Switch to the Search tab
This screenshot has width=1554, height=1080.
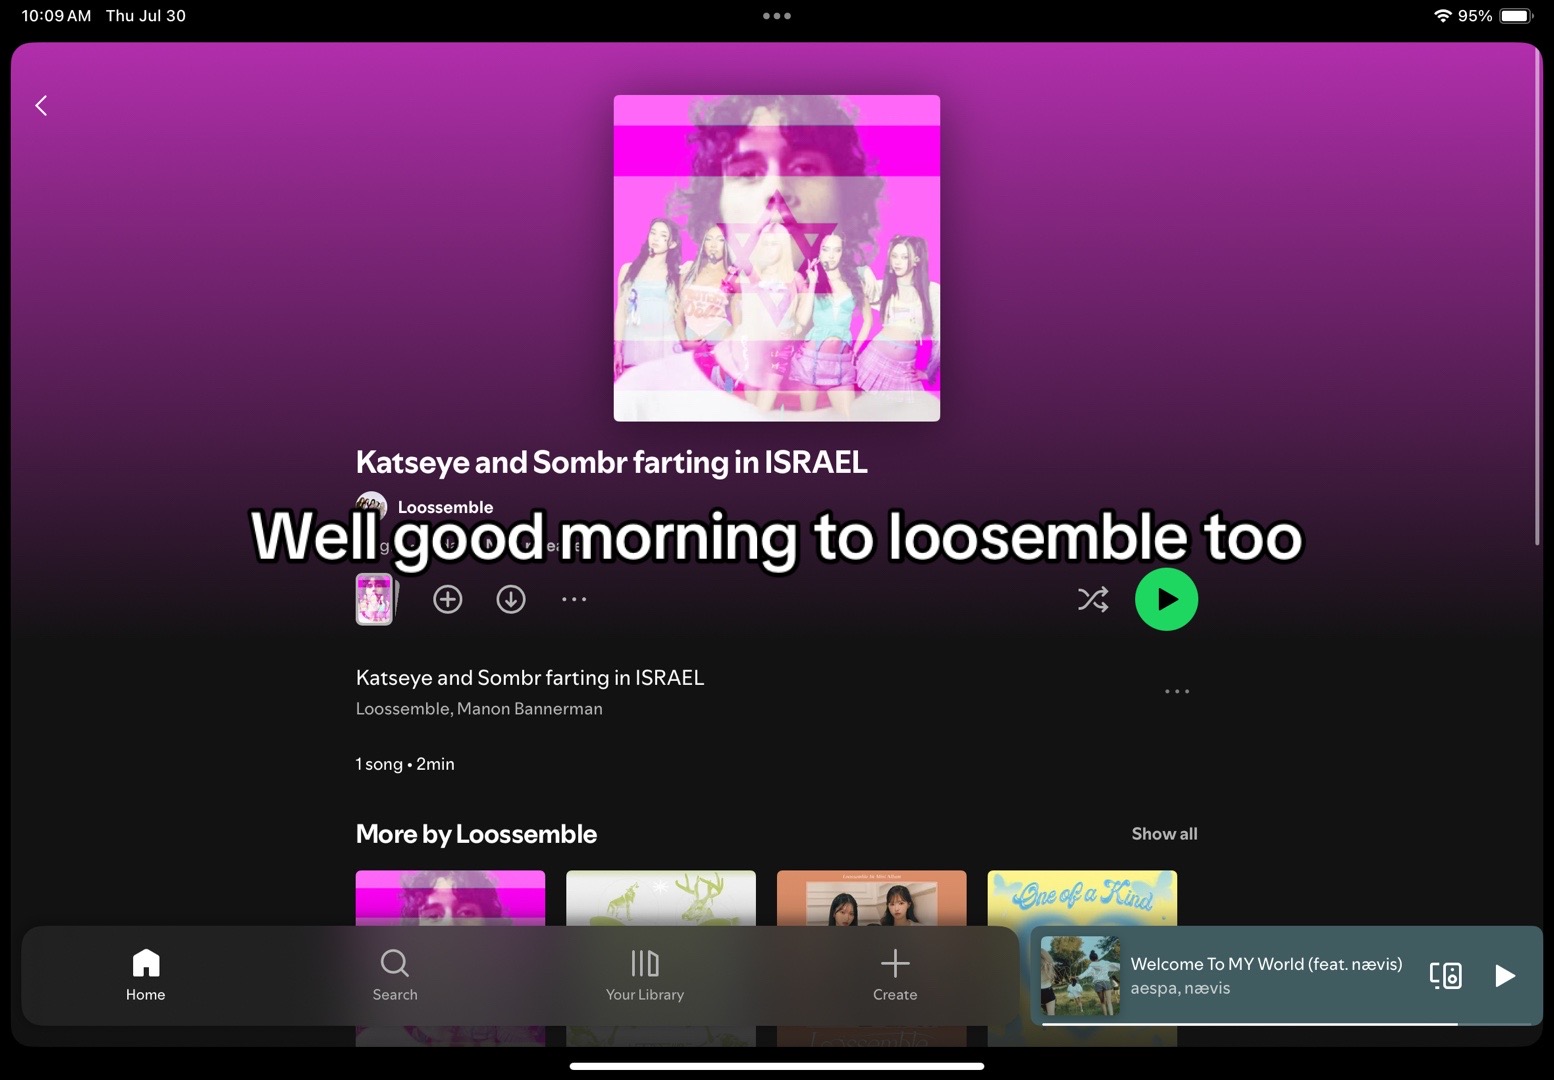pos(395,975)
